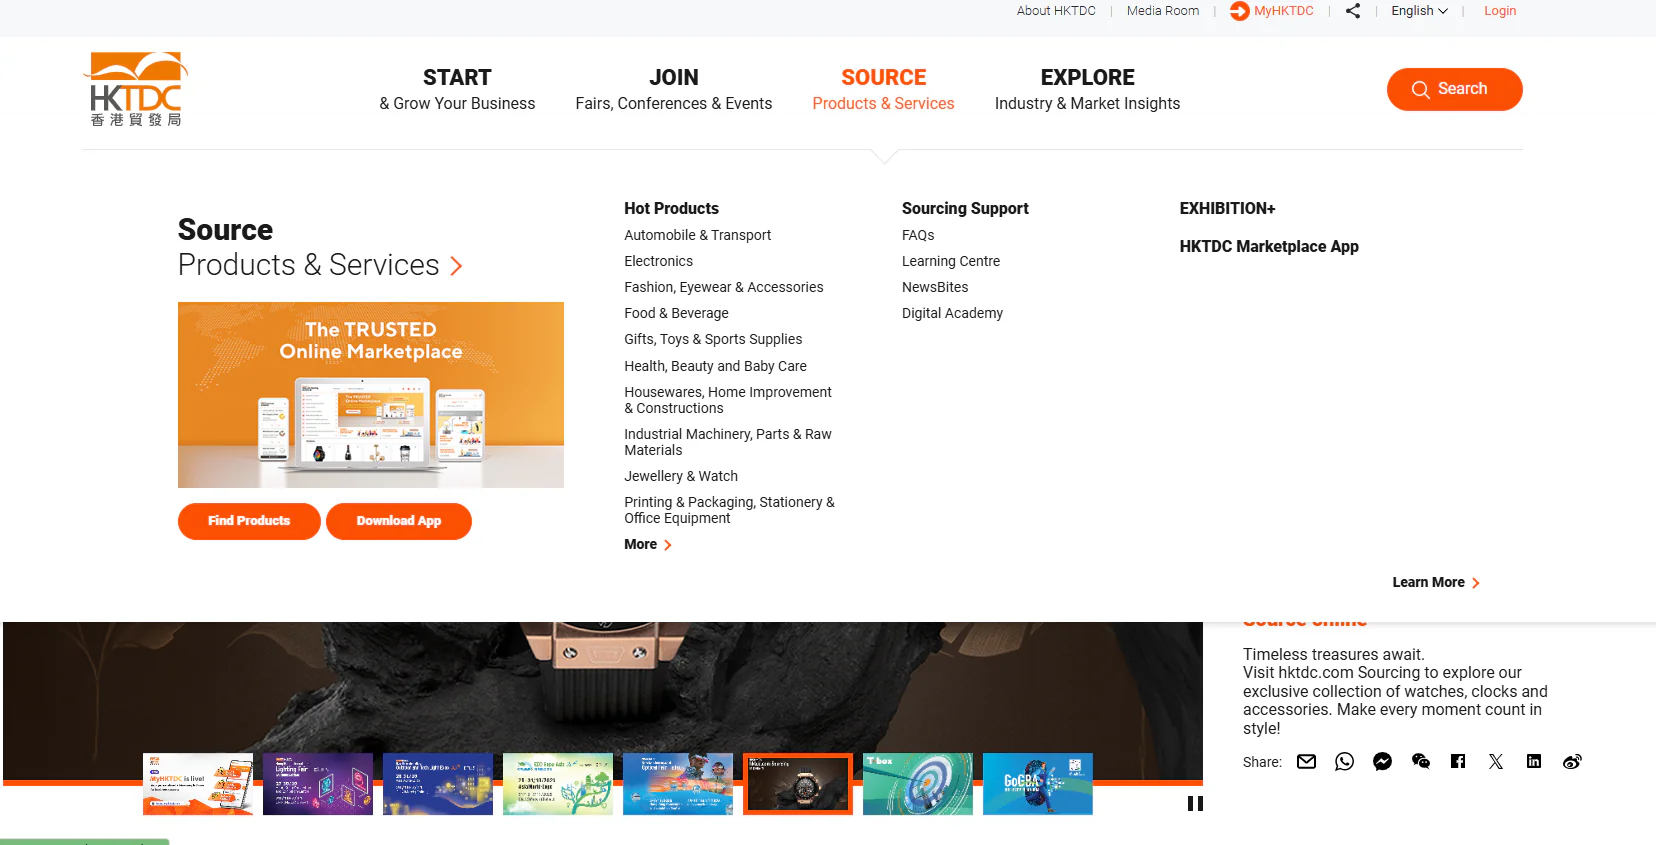
Task: Open HKTDC Marketplace App link
Action: click(x=1269, y=246)
